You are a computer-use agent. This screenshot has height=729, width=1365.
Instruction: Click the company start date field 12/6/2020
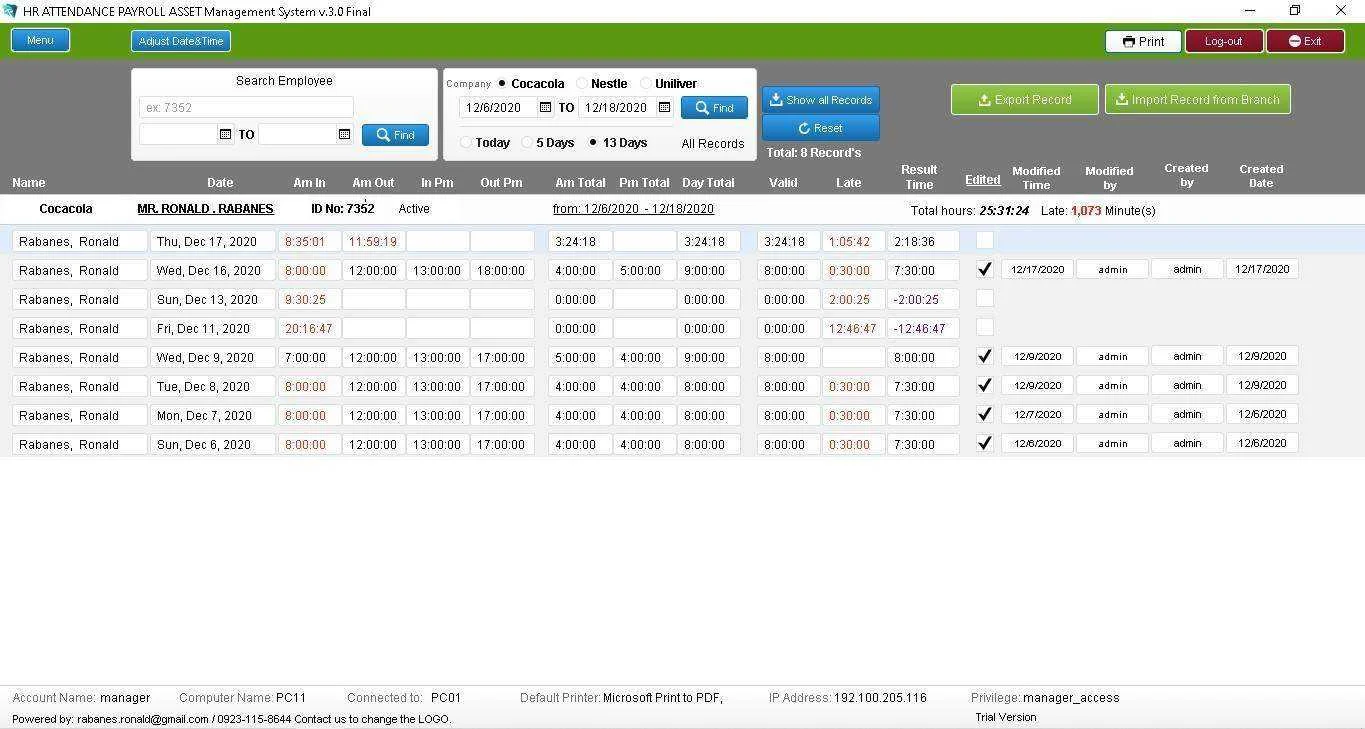pyautogui.click(x=498, y=108)
